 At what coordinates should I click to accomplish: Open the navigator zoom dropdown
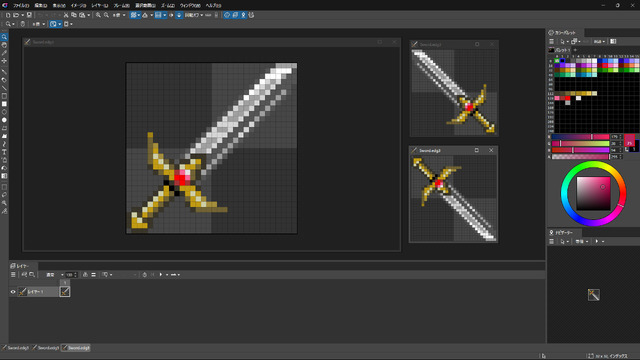tap(582, 241)
